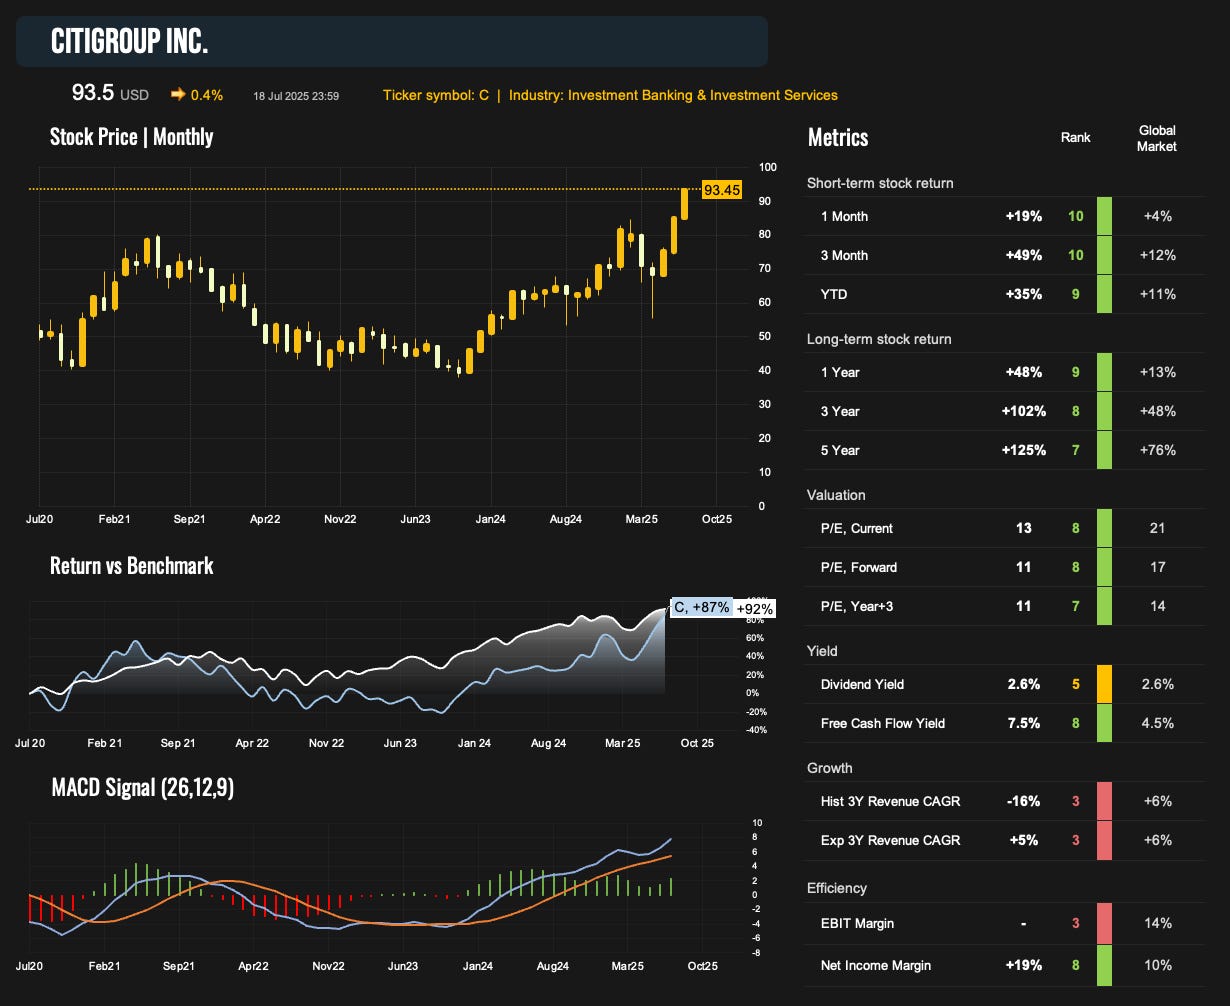
Task: Click the orange price change arrow icon
Action: point(178,95)
